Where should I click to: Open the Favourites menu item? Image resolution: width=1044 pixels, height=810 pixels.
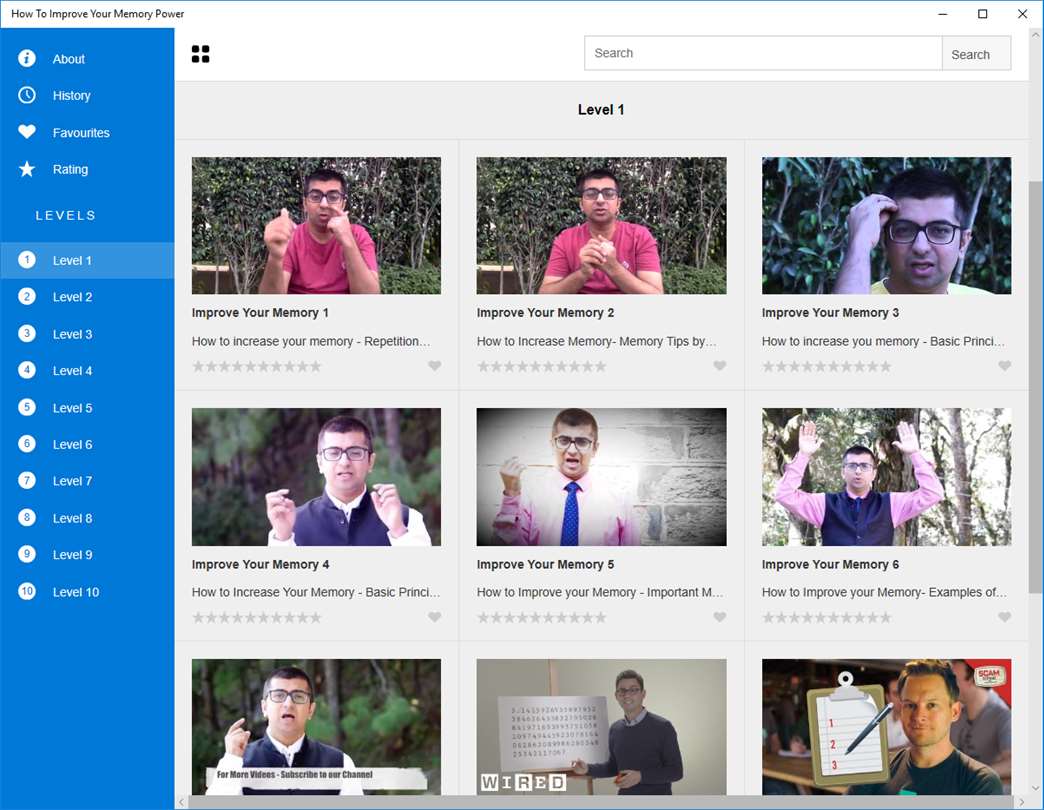tap(87, 132)
